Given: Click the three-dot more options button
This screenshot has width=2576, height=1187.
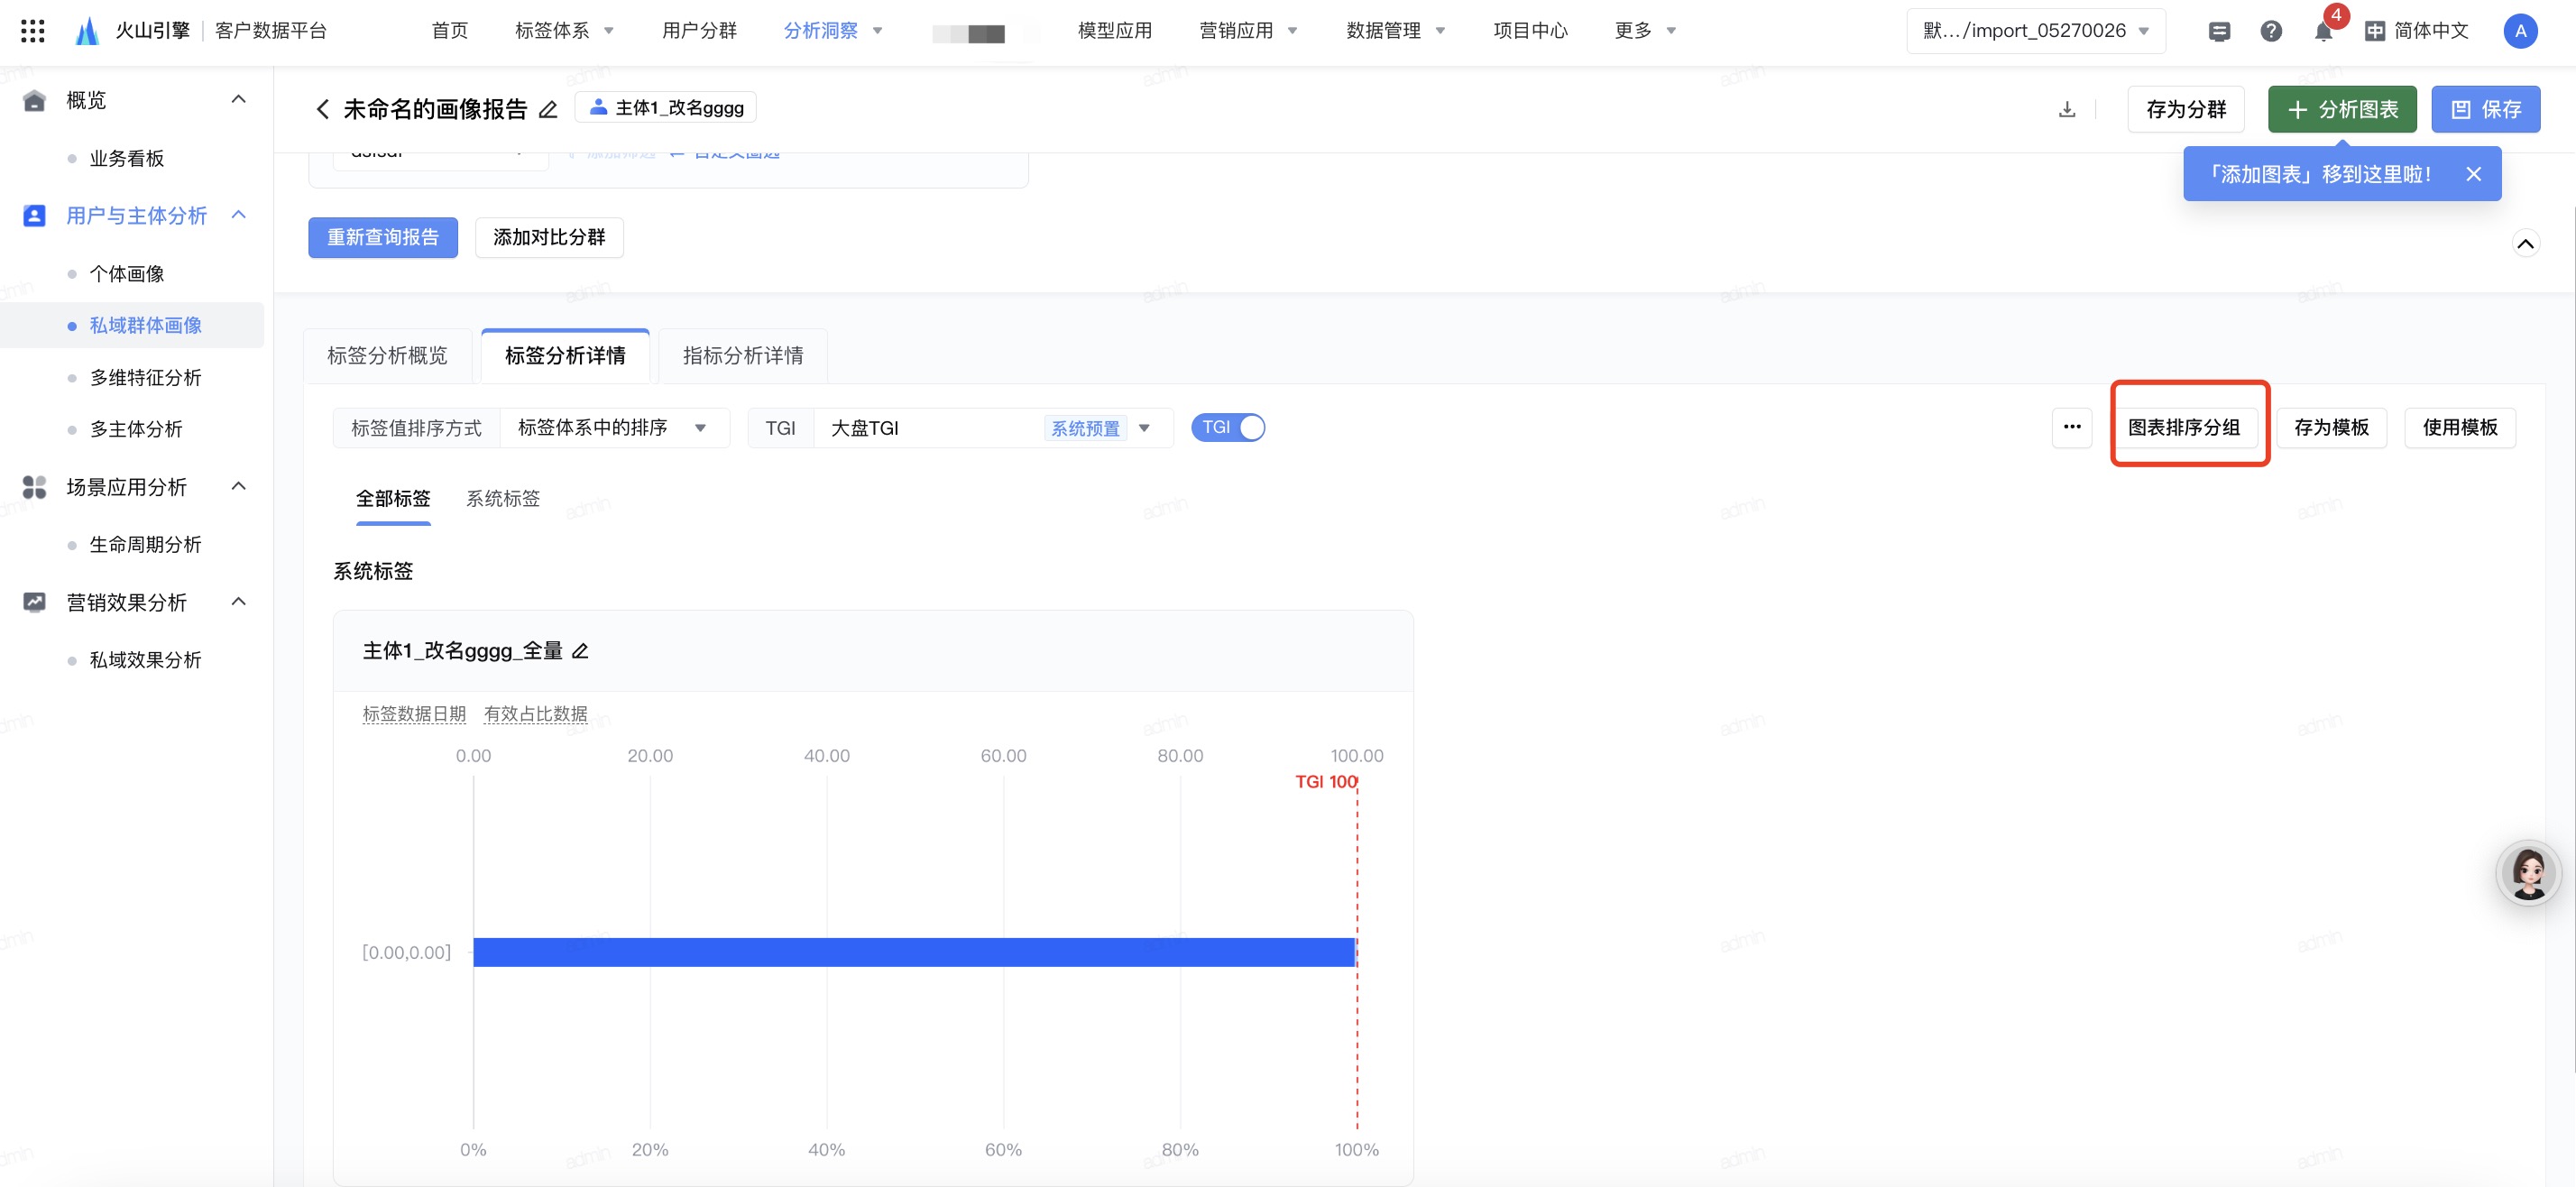Looking at the screenshot, I should tap(2071, 427).
